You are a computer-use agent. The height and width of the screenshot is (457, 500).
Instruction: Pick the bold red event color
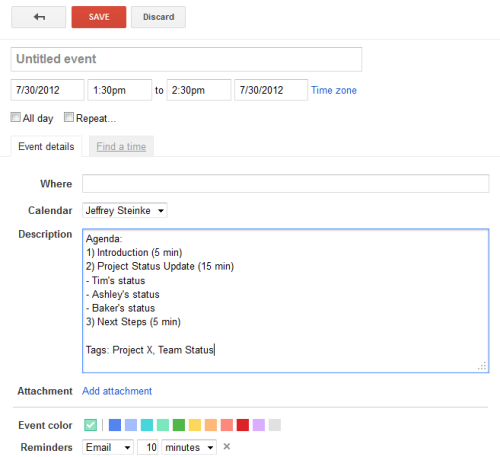click(243, 425)
